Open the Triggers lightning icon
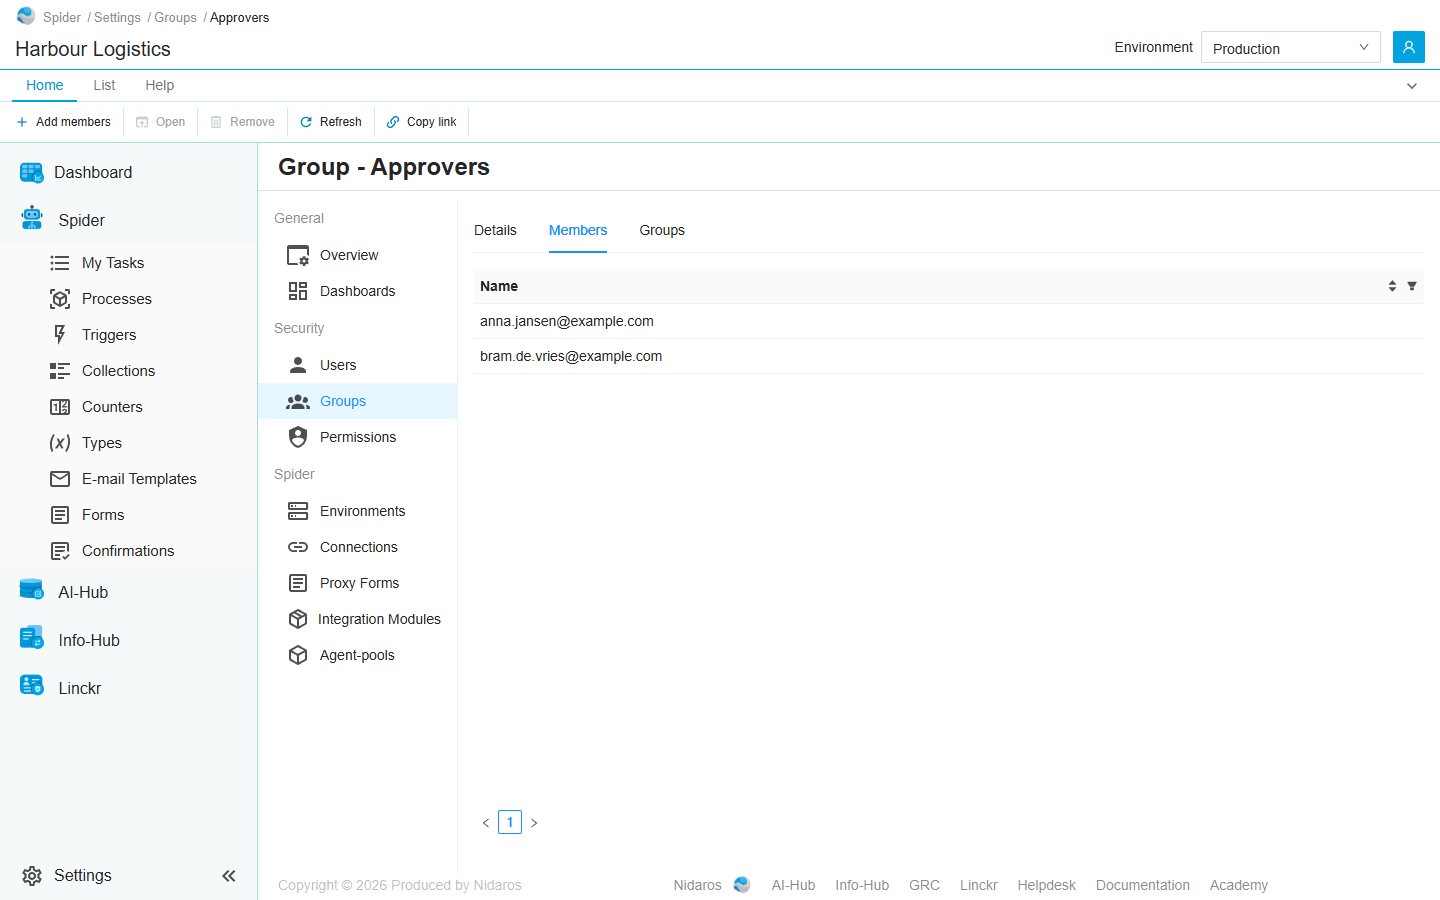Image resolution: width=1440 pixels, height=900 pixels. click(60, 335)
